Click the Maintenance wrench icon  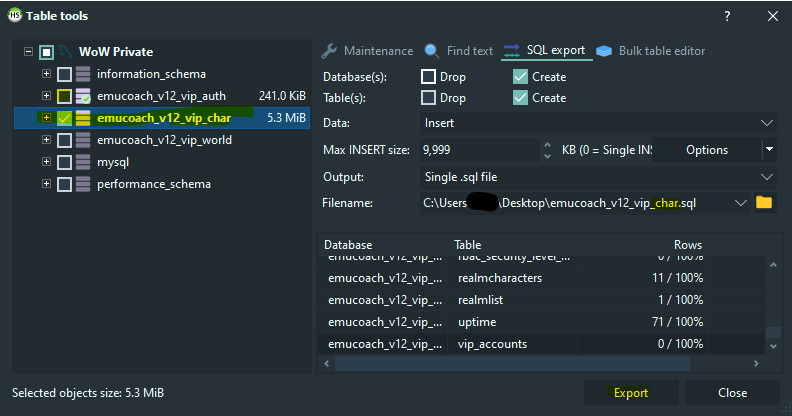click(331, 51)
